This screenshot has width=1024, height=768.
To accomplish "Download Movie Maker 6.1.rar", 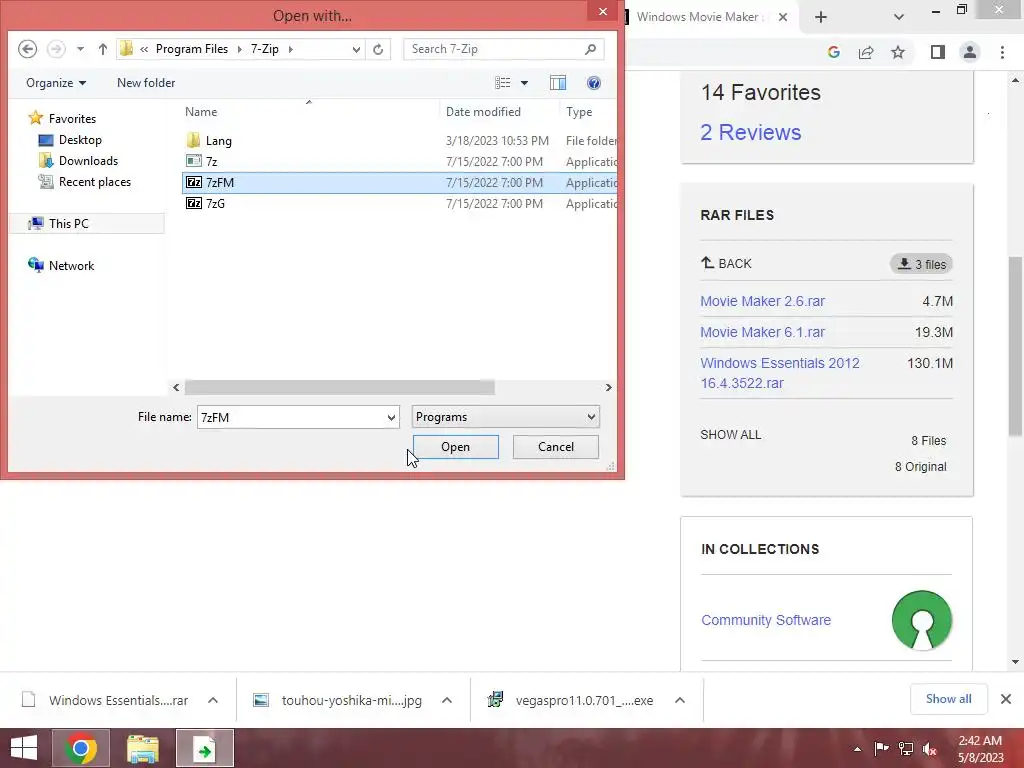I will (x=762, y=332).
